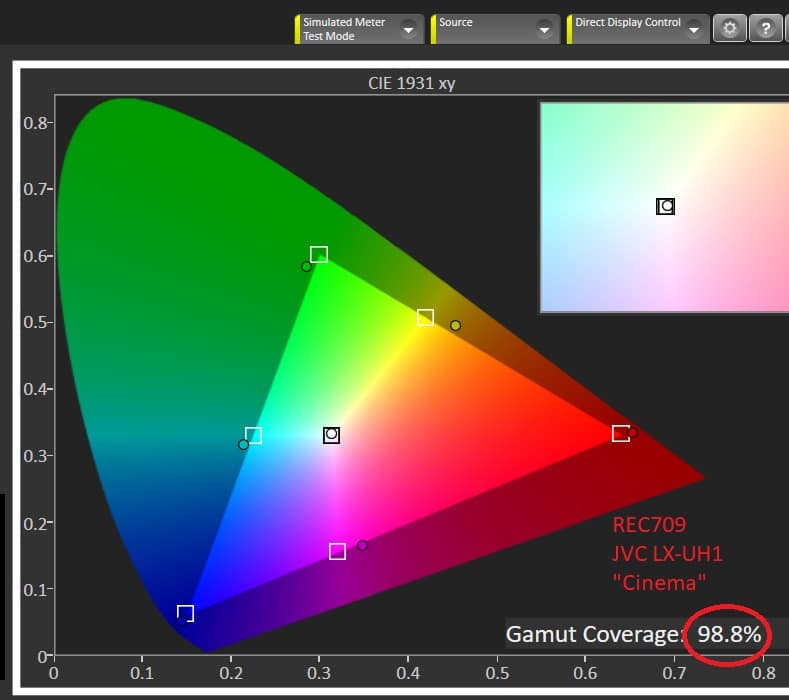Click the Simulated Meter Test Mode label
This screenshot has height=700, width=789.
coord(344,29)
